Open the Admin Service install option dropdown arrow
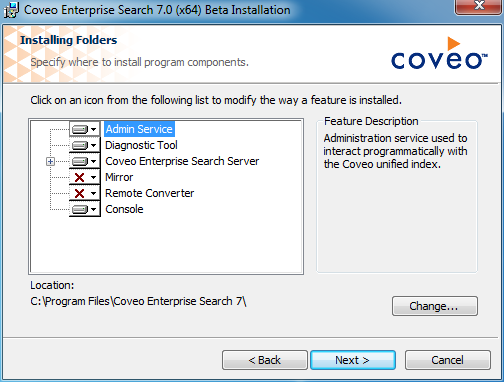504x382 pixels. click(94, 129)
